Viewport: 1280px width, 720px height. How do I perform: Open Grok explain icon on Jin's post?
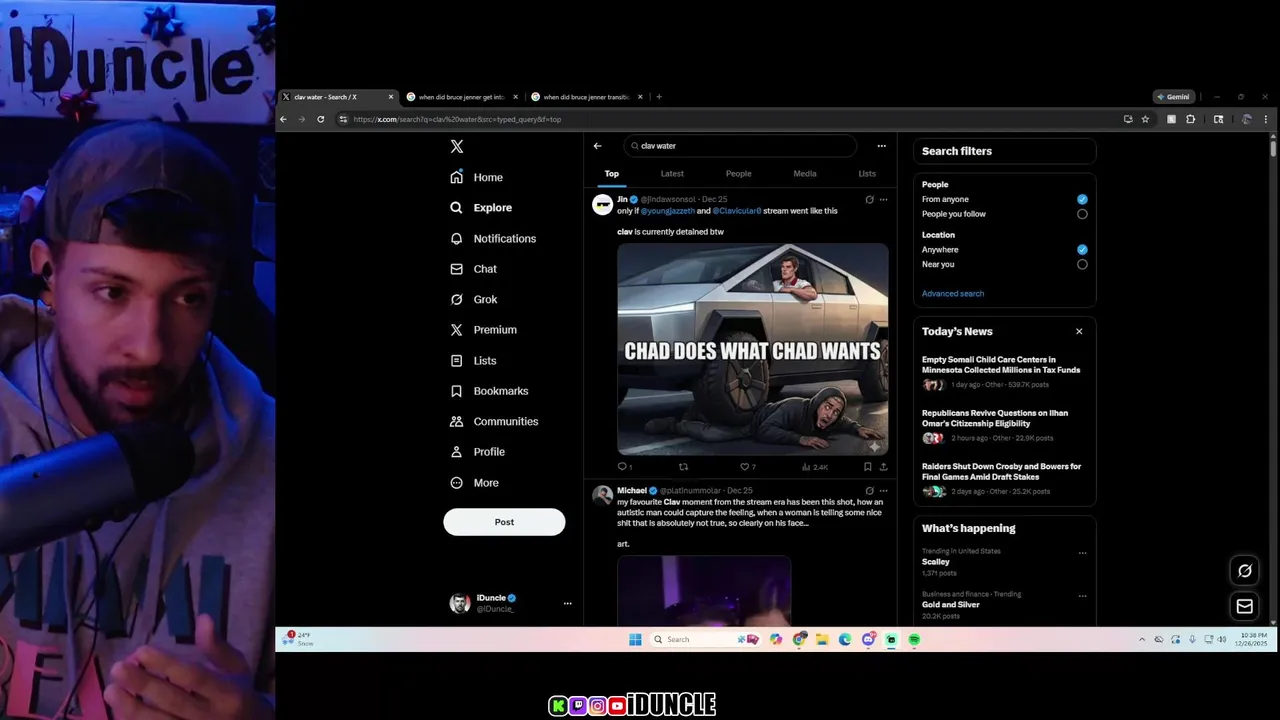click(869, 200)
